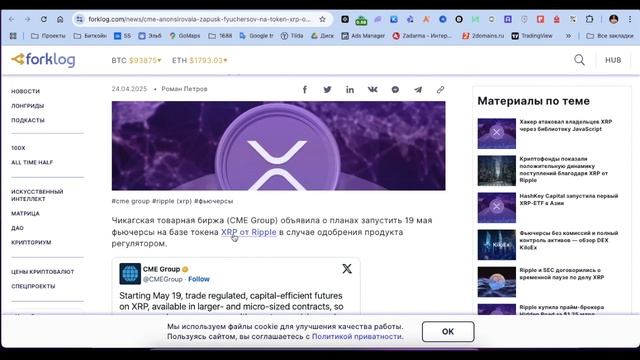The image size is (640, 360).
Task: Open TradingView bookmark
Action: click(x=532, y=36)
